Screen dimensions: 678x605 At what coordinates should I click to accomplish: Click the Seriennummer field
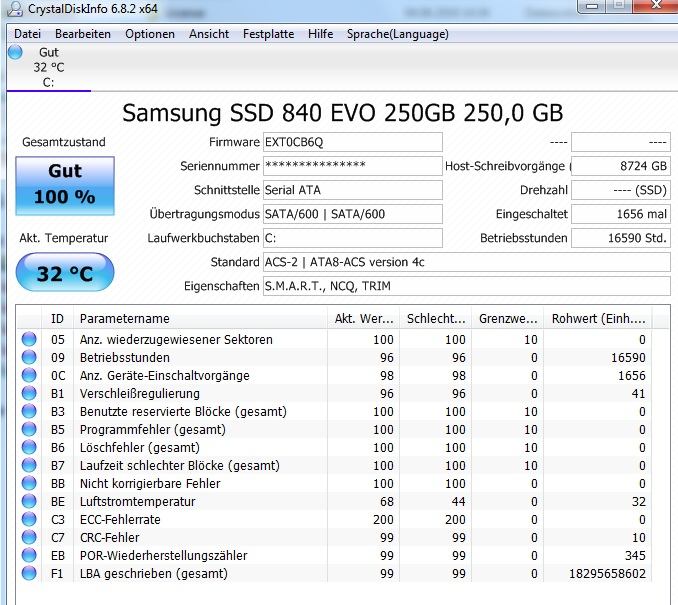pyautogui.click(x=352, y=166)
